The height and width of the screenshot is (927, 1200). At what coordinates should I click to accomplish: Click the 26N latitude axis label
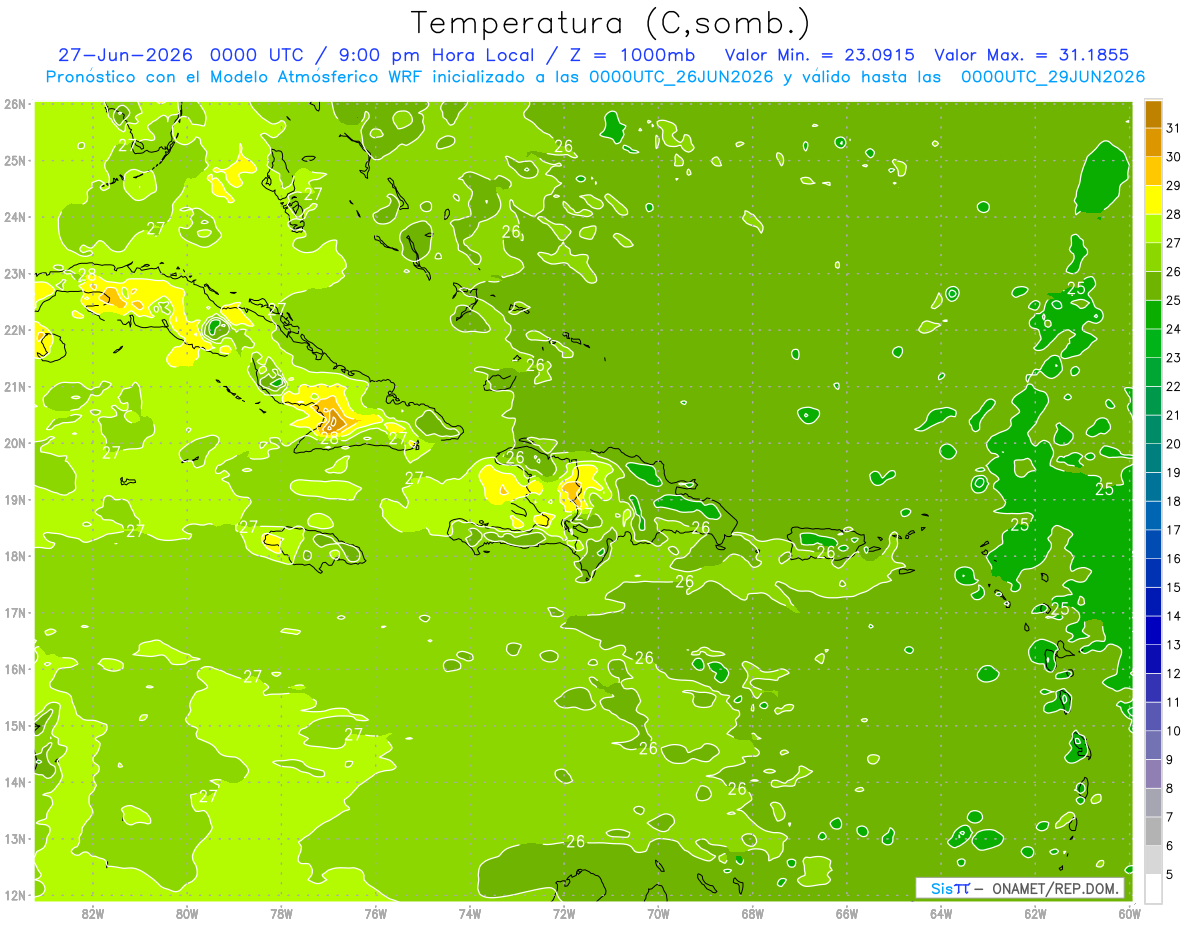pos(14,104)
